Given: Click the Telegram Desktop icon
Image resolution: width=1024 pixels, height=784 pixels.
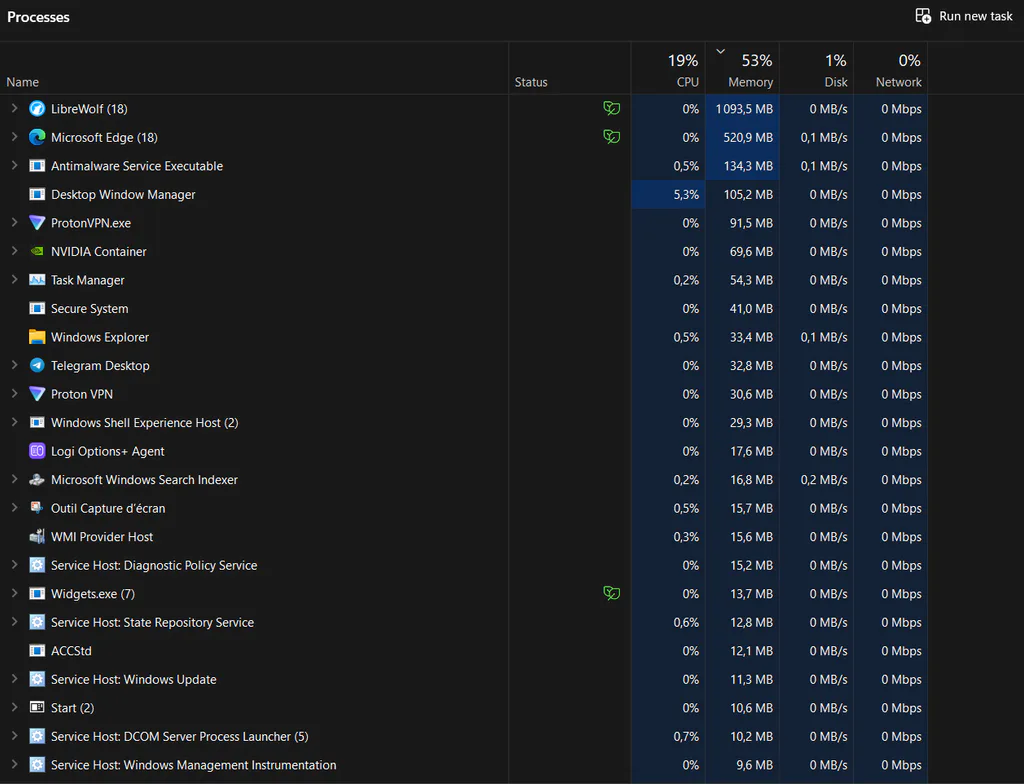Looking at the screenshot, I should 37,365.
